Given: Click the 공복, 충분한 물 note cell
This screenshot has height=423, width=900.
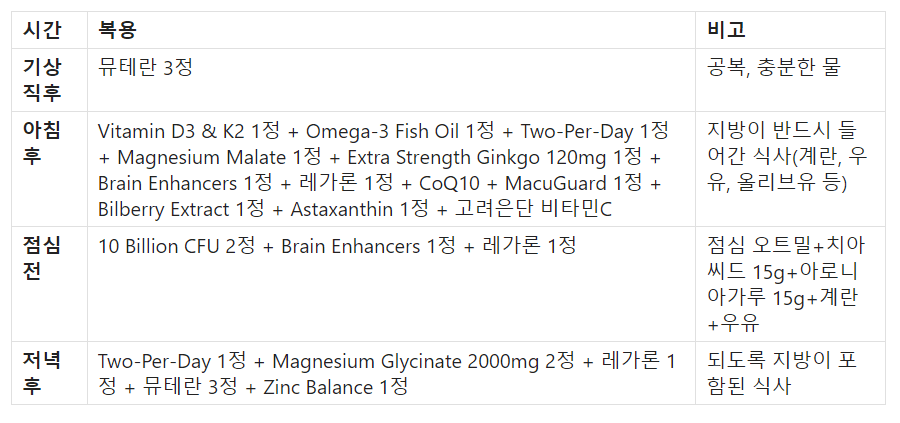Looking at the screenshot, I should point(774,68).
